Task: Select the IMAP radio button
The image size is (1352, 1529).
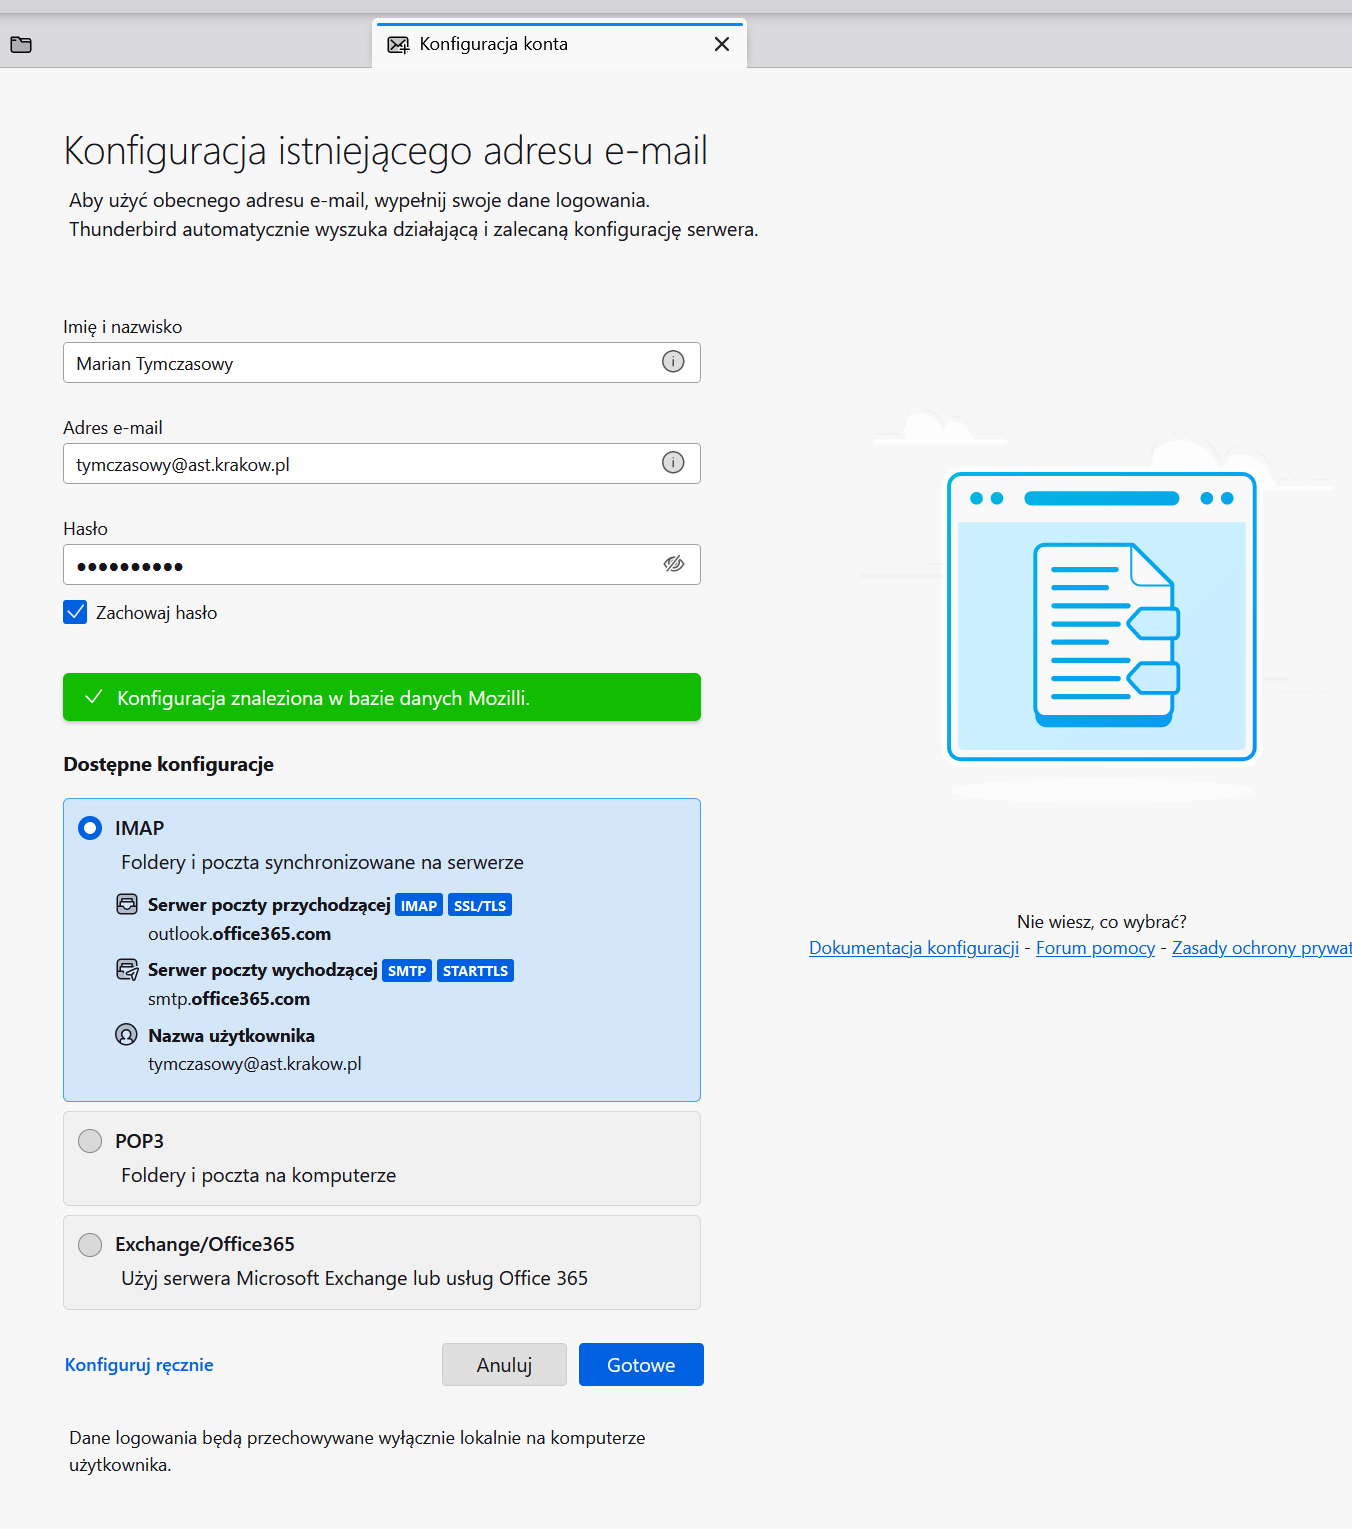Action: point(90,827)
